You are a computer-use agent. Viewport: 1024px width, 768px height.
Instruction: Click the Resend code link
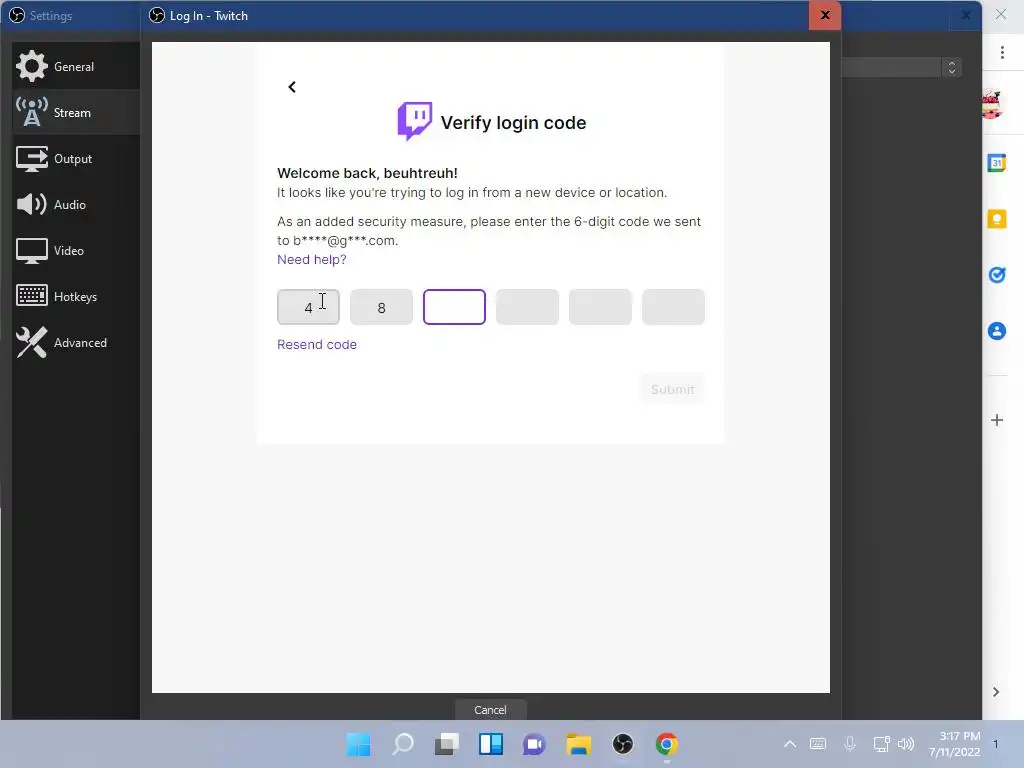click(317, 344)
